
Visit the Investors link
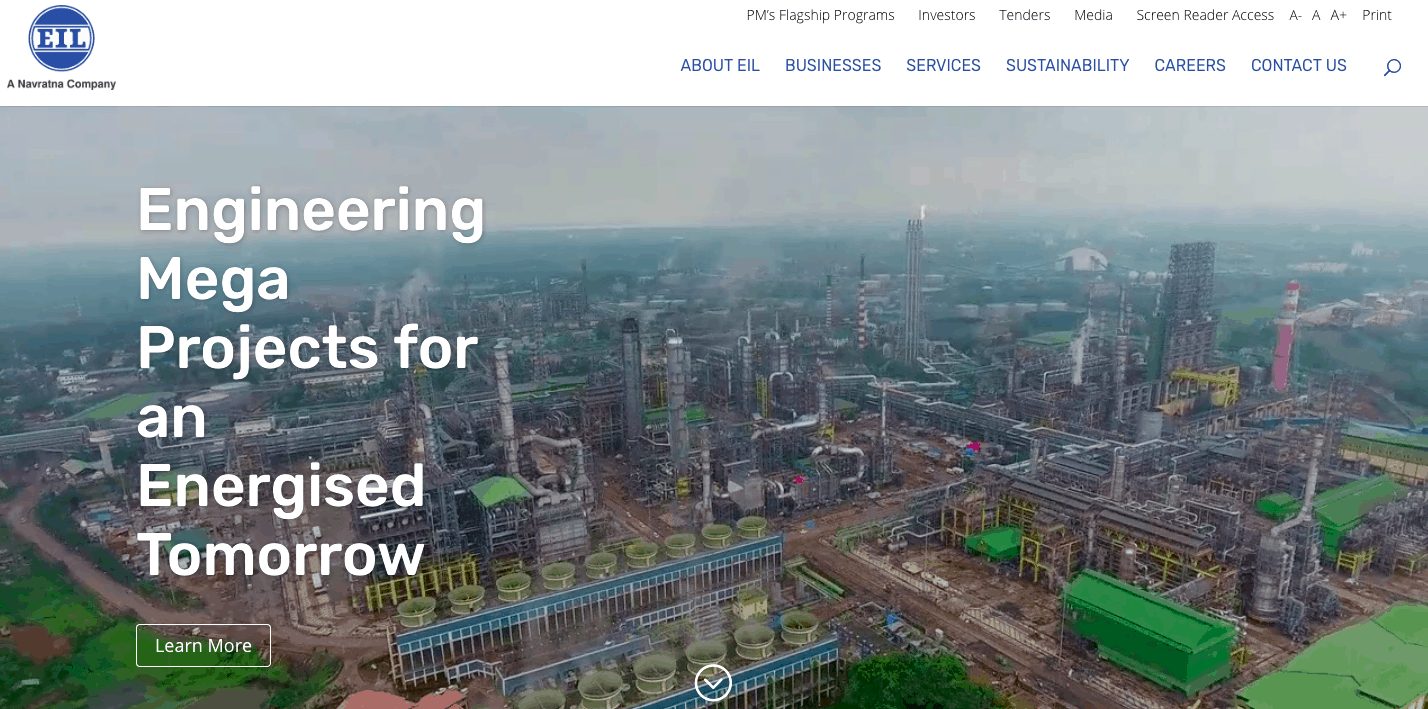946,15
